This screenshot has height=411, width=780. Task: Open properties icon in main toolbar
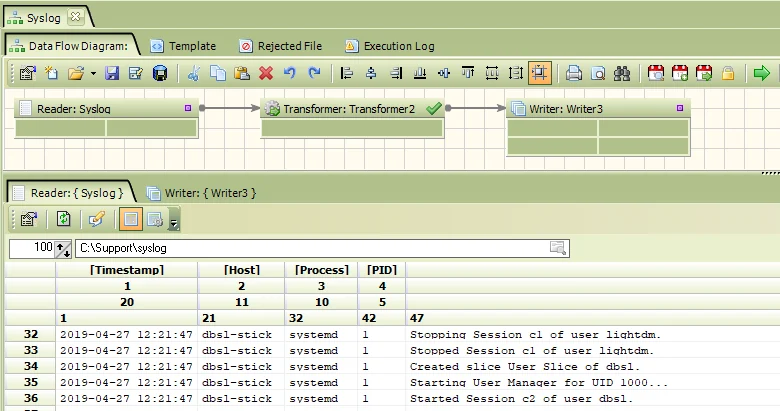(27, 74)
